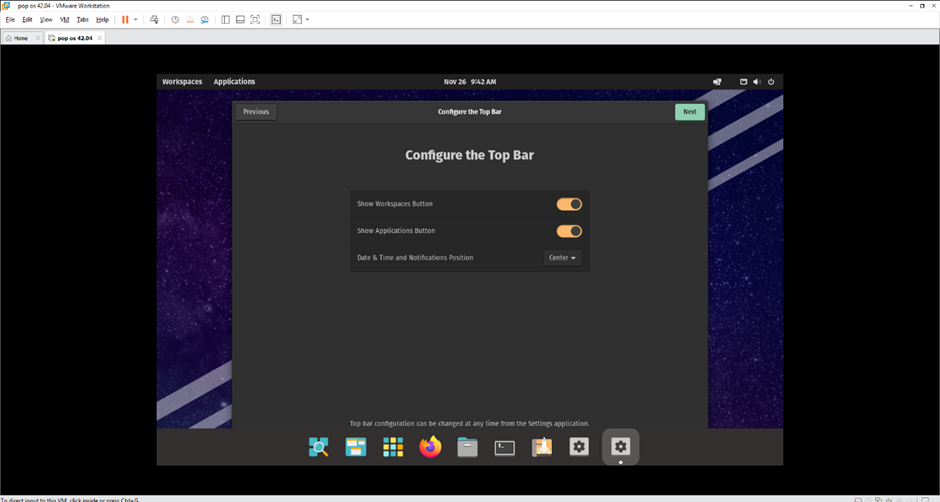Click the green Next button
940x502 pixels.
point(689,112)
